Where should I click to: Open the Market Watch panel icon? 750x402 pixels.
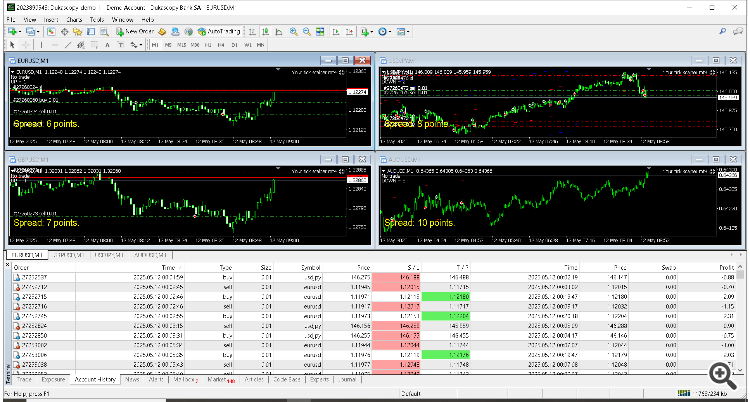click(52, 32)
